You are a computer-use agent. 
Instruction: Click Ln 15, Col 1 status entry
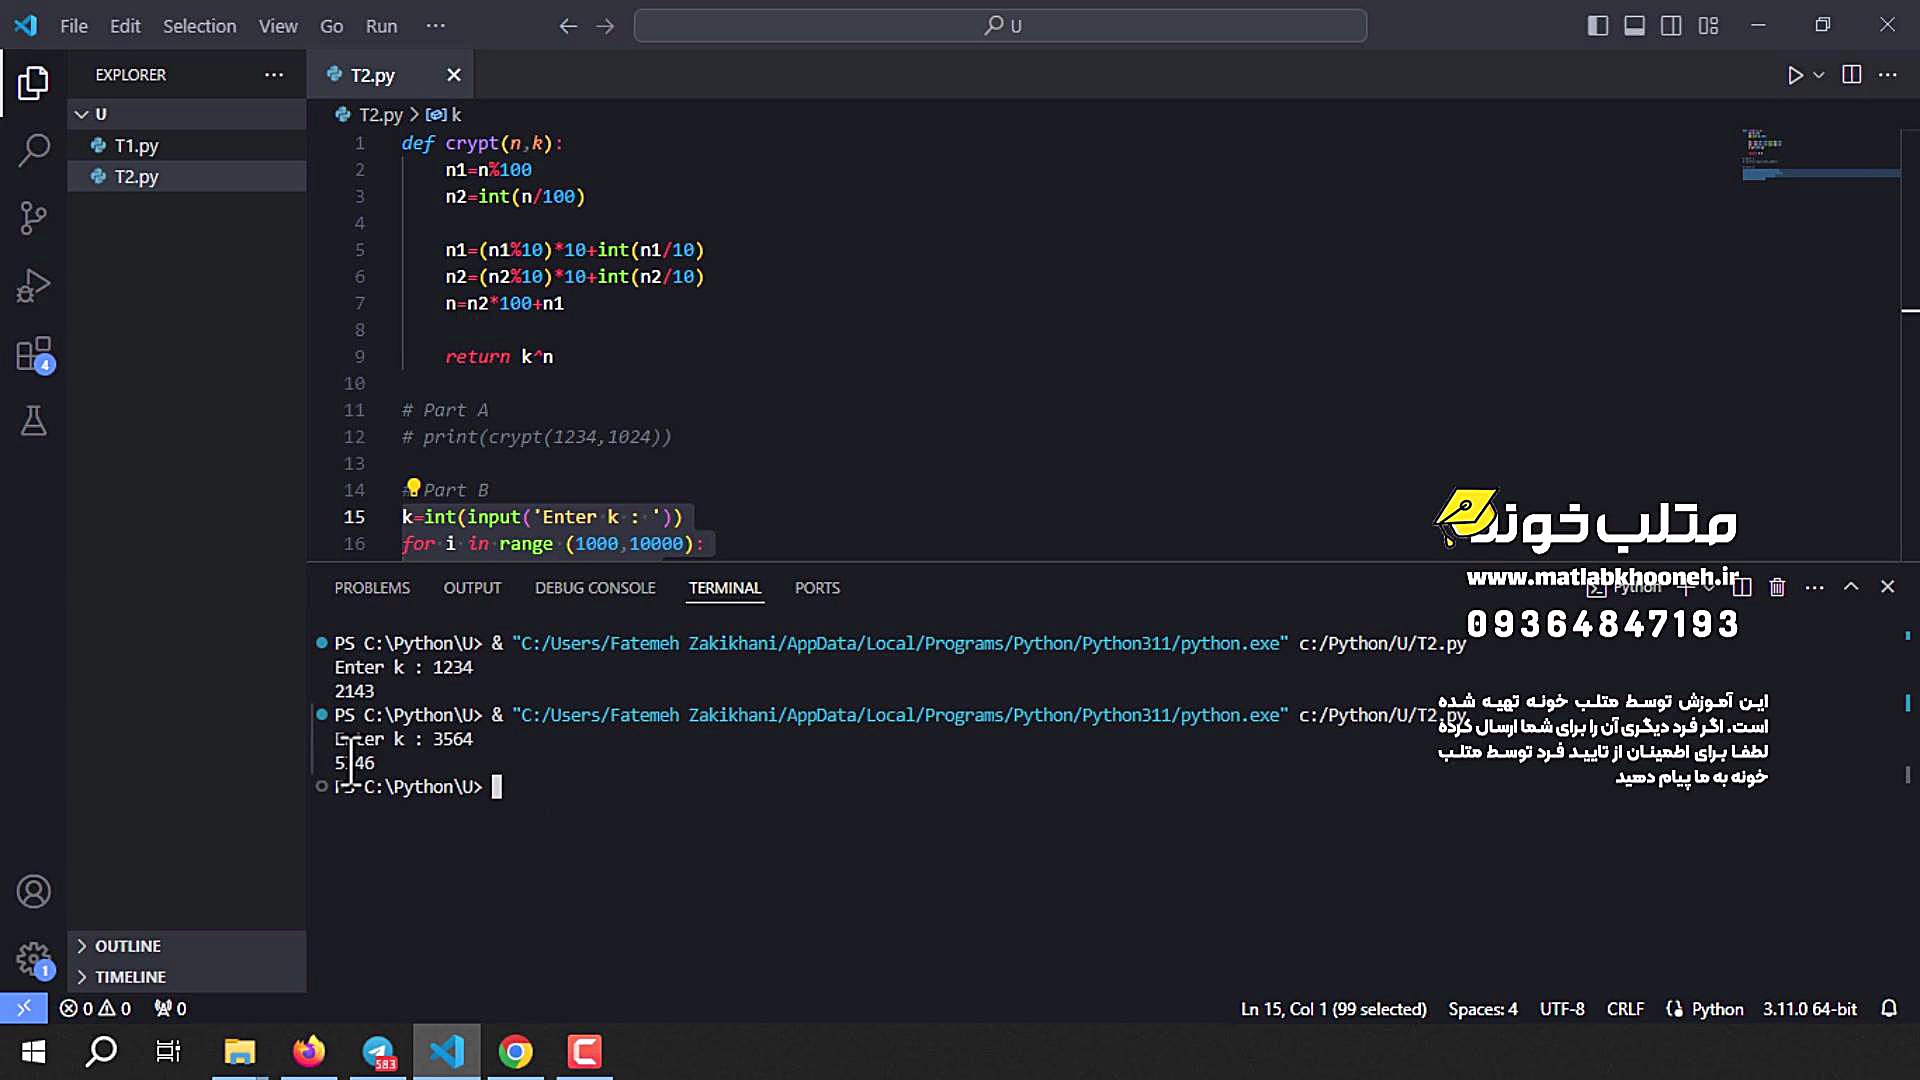pyautogui.click(x=1333, y=1009)
